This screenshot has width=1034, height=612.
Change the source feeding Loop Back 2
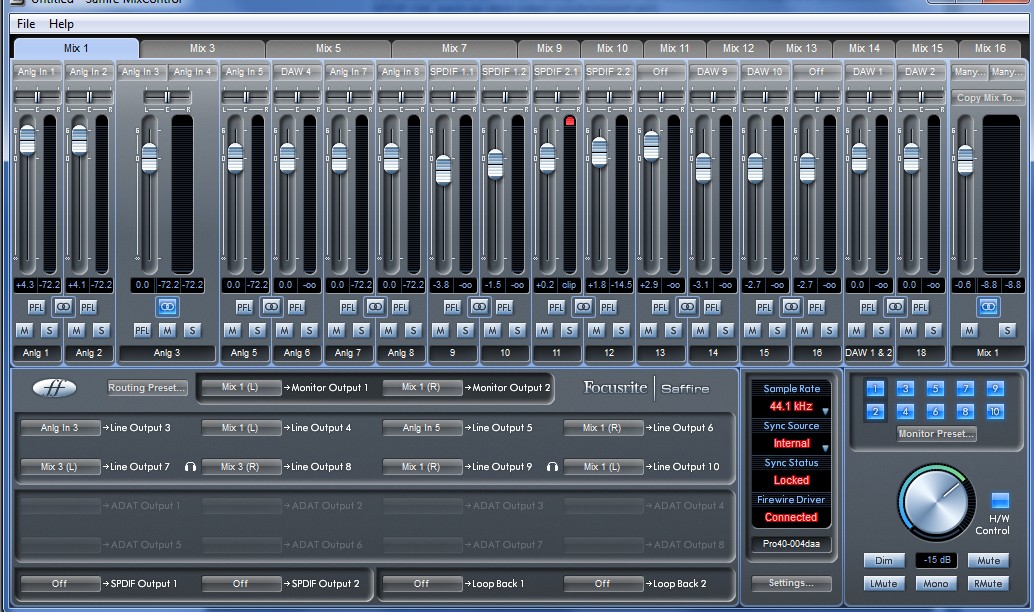pyautogui.click(x=603, y=584)
